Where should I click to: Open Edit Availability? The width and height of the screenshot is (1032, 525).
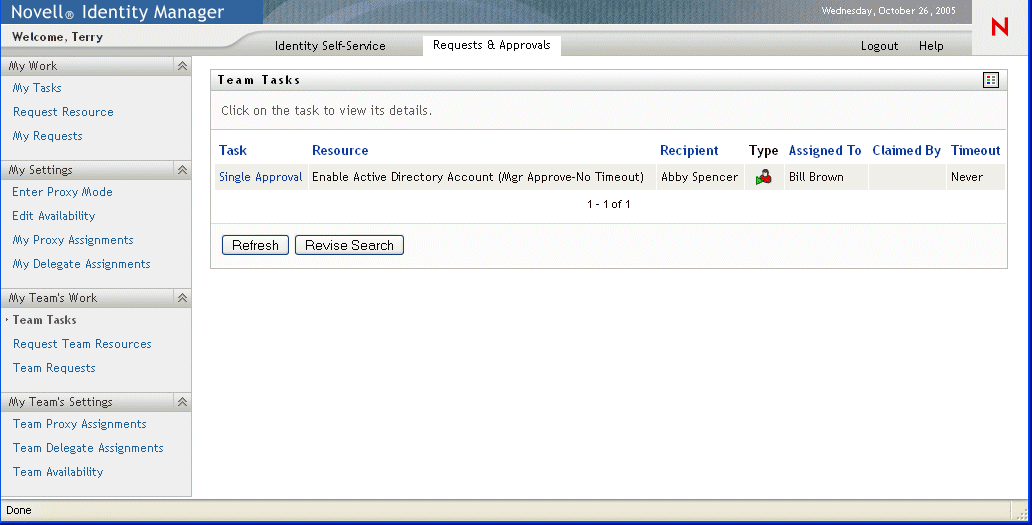click(x=53, y=216)
